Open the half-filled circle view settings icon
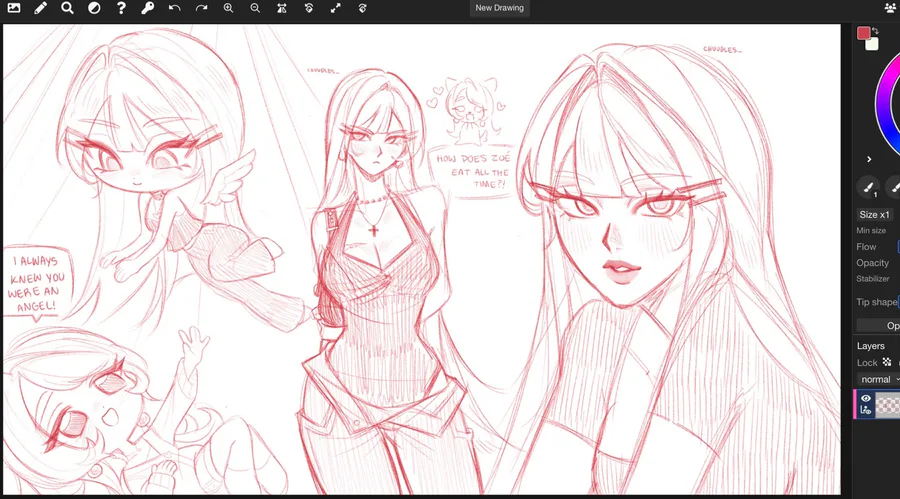 coord(94,8)
